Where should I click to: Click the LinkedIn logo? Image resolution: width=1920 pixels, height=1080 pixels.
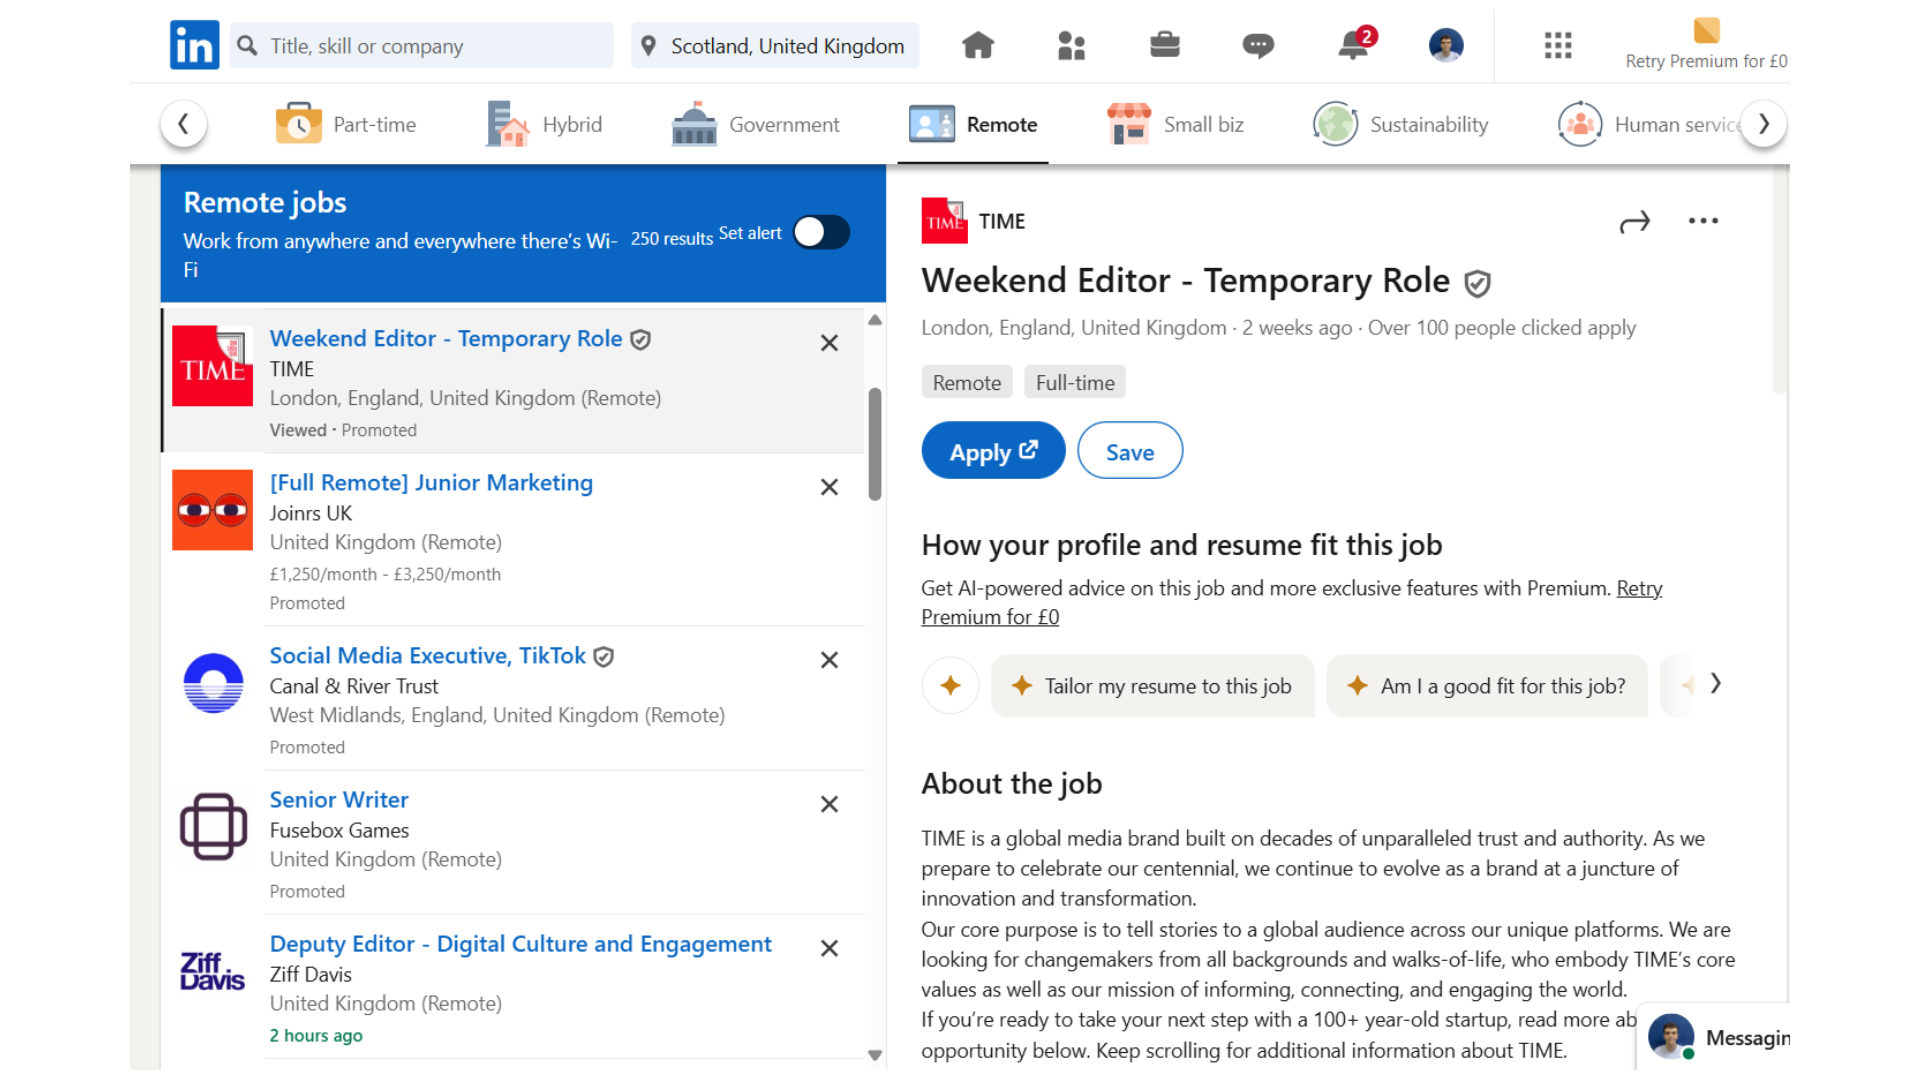click(x=194, y=44)
